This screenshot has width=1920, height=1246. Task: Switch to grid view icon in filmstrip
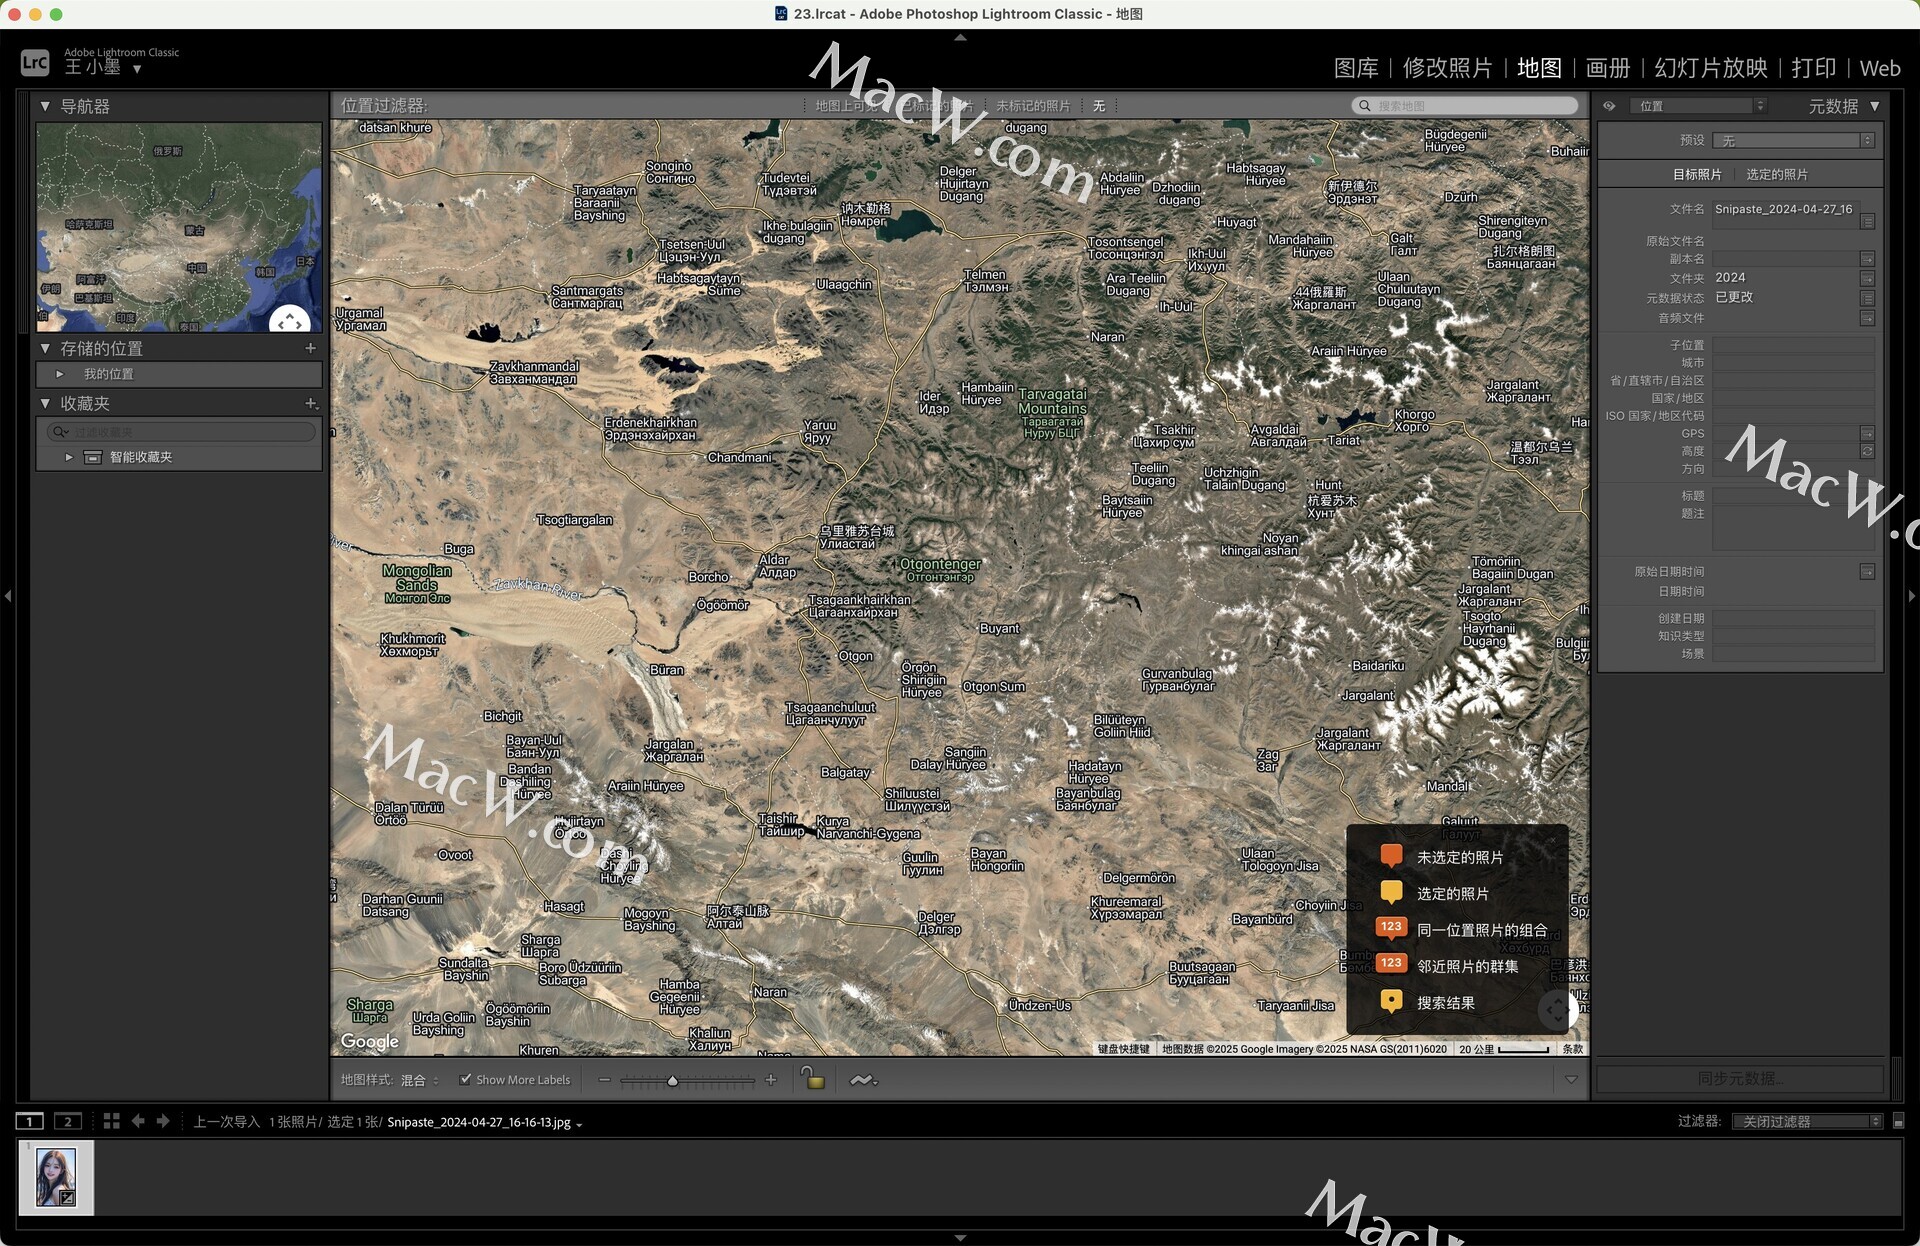coord(111,1121)
